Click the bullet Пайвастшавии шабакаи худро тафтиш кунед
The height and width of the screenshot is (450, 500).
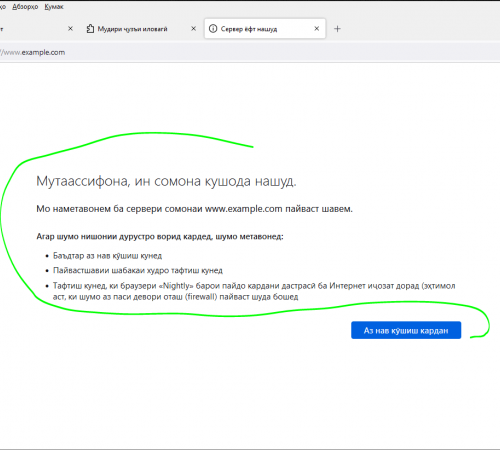pos(138,270)
